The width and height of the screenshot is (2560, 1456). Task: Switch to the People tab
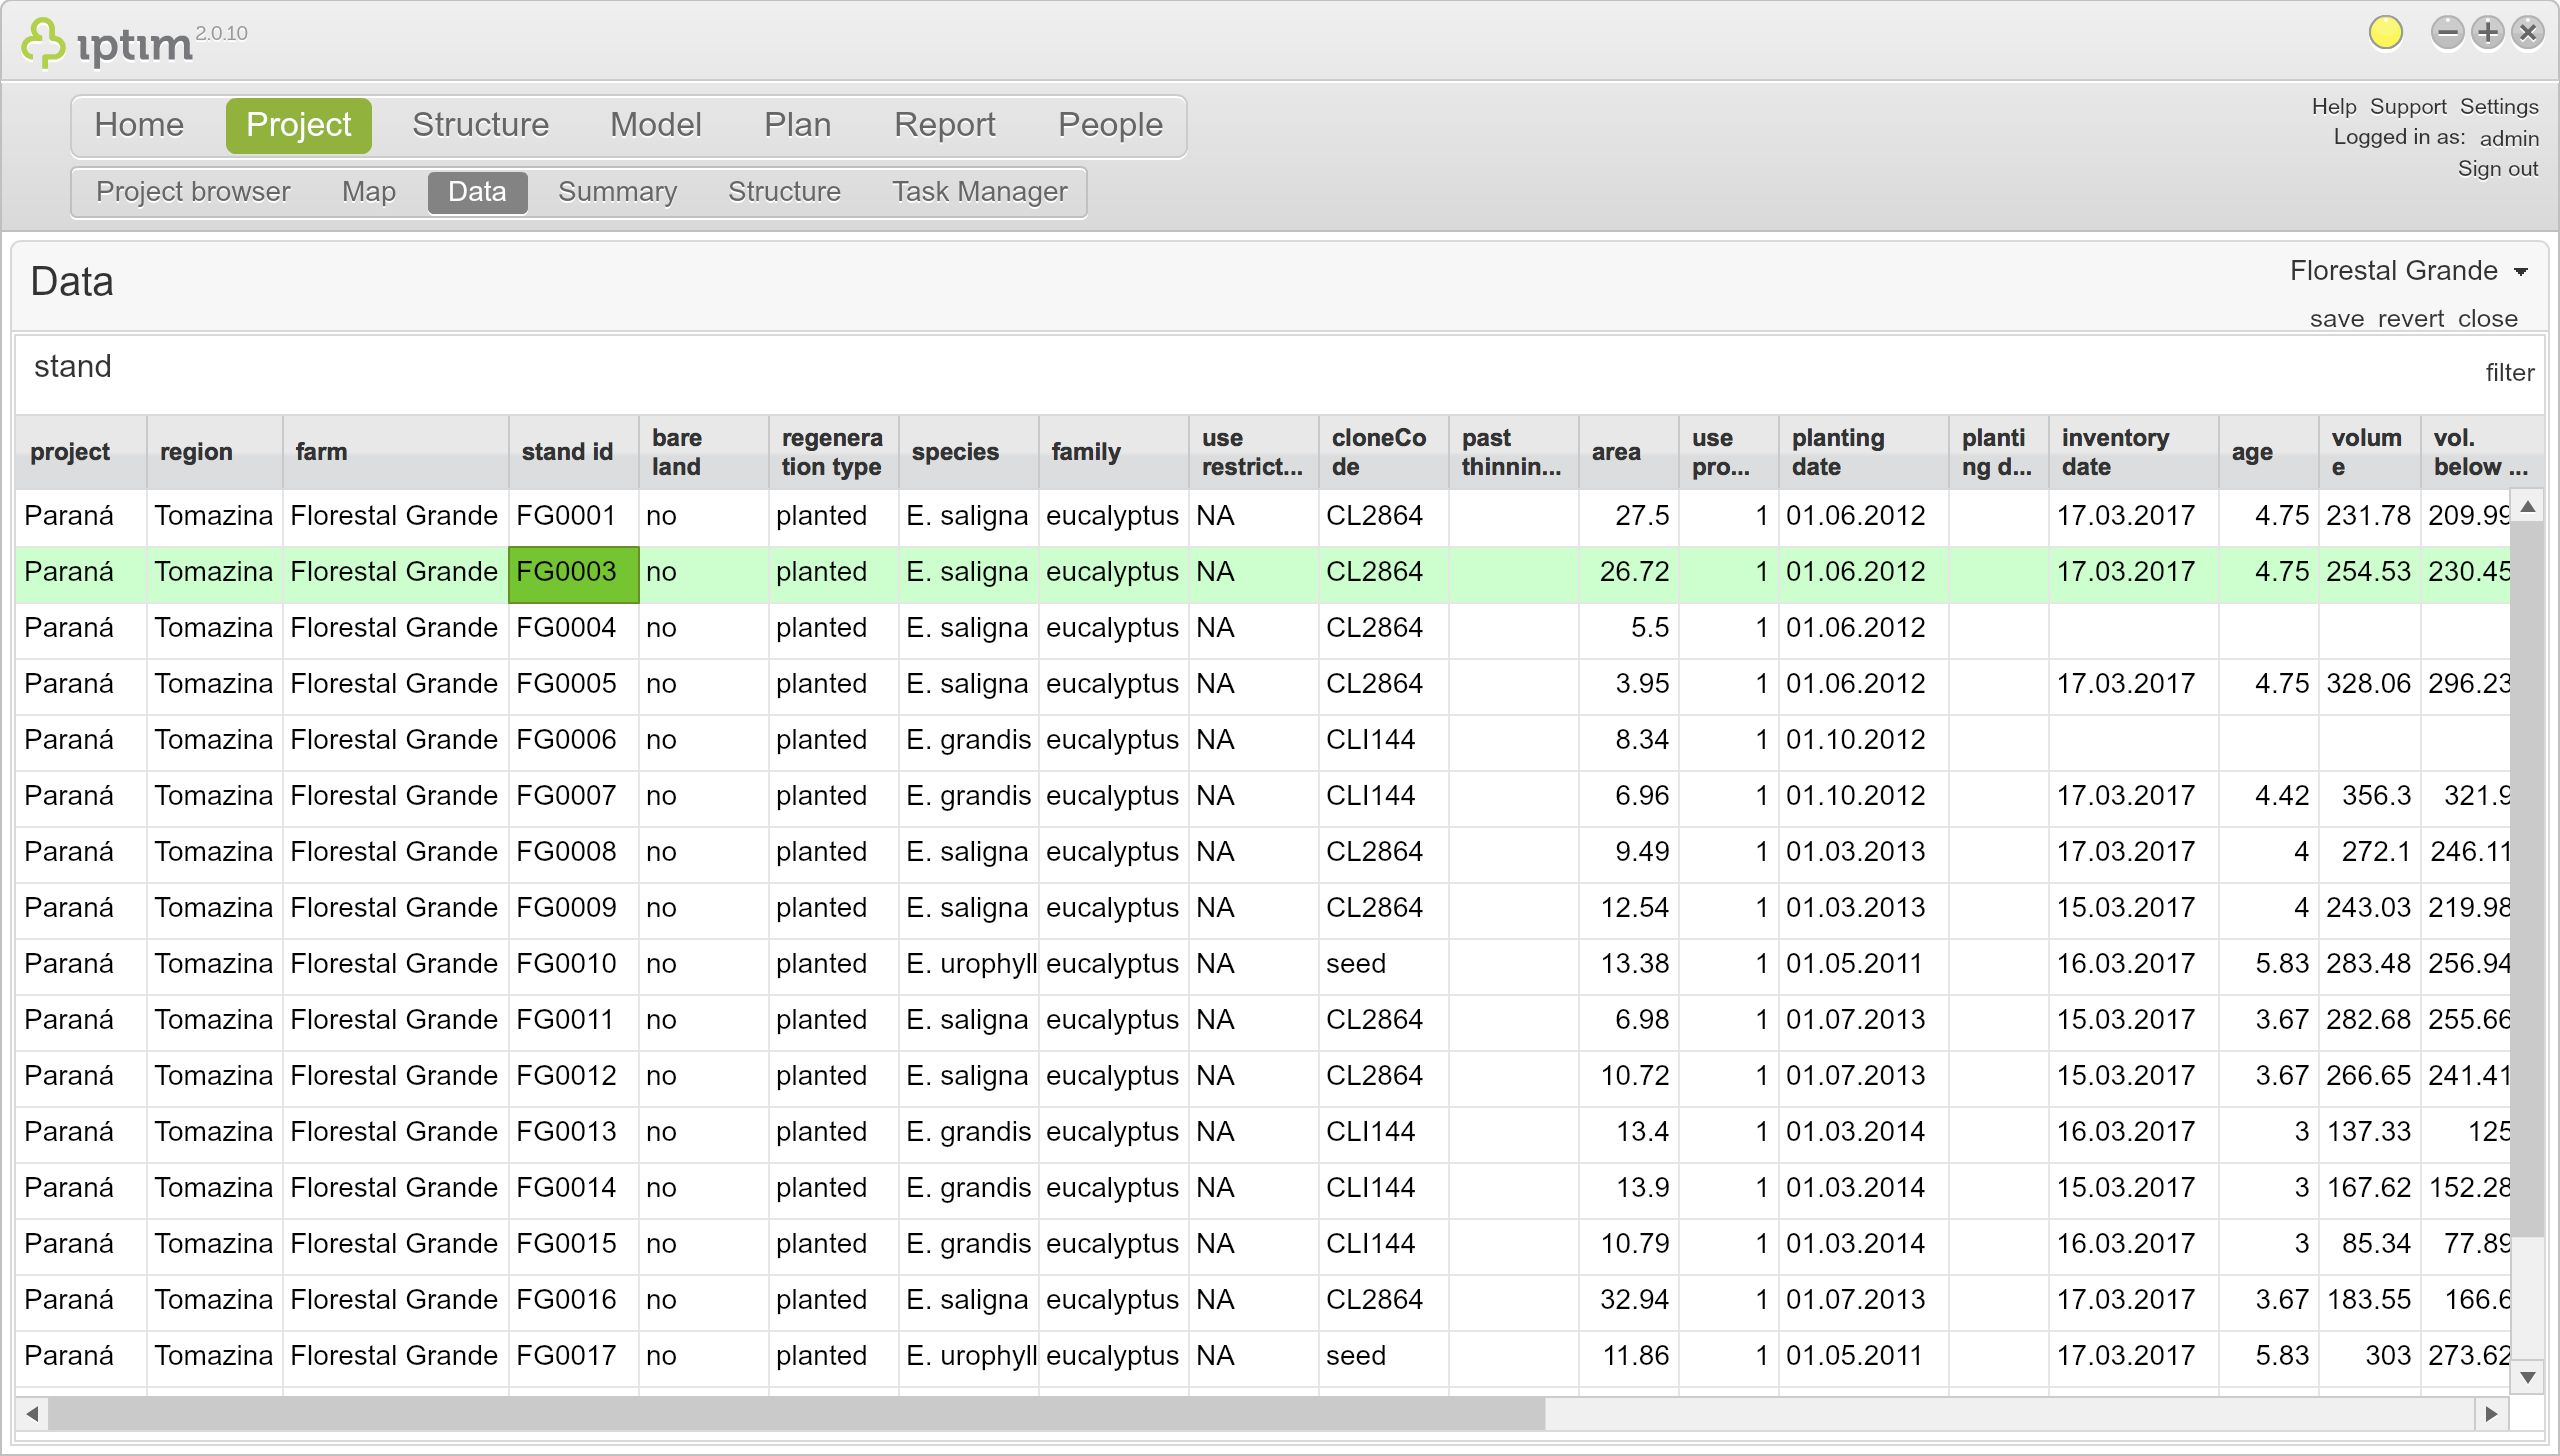click(1110, 125)
